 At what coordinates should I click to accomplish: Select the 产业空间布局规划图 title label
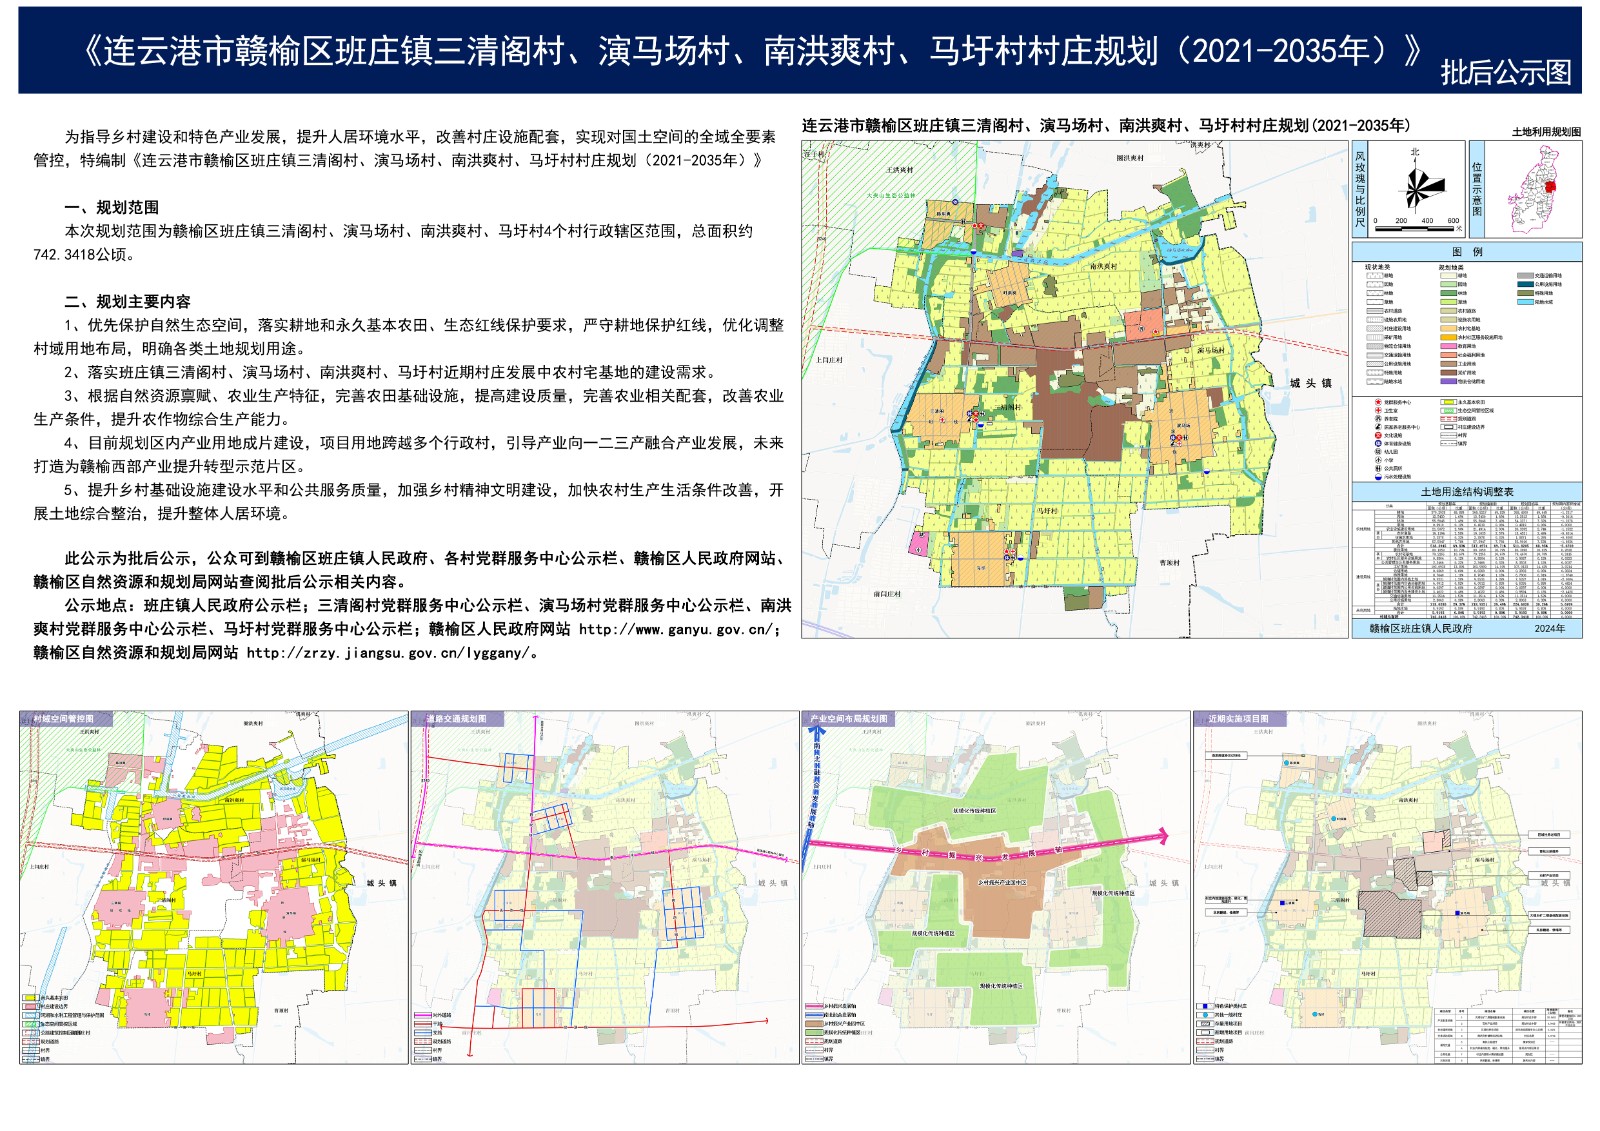point(848,719)
